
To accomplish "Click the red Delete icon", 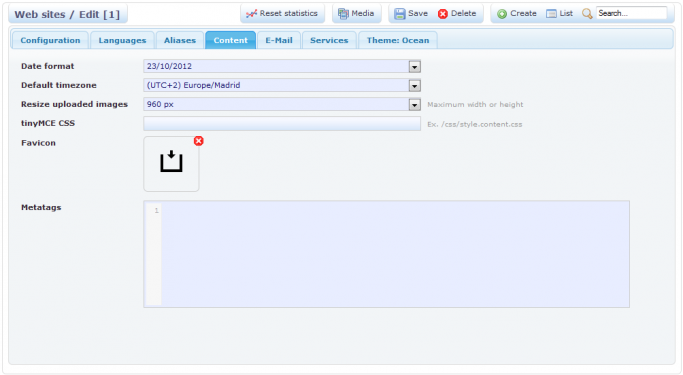I will (443, 14).
